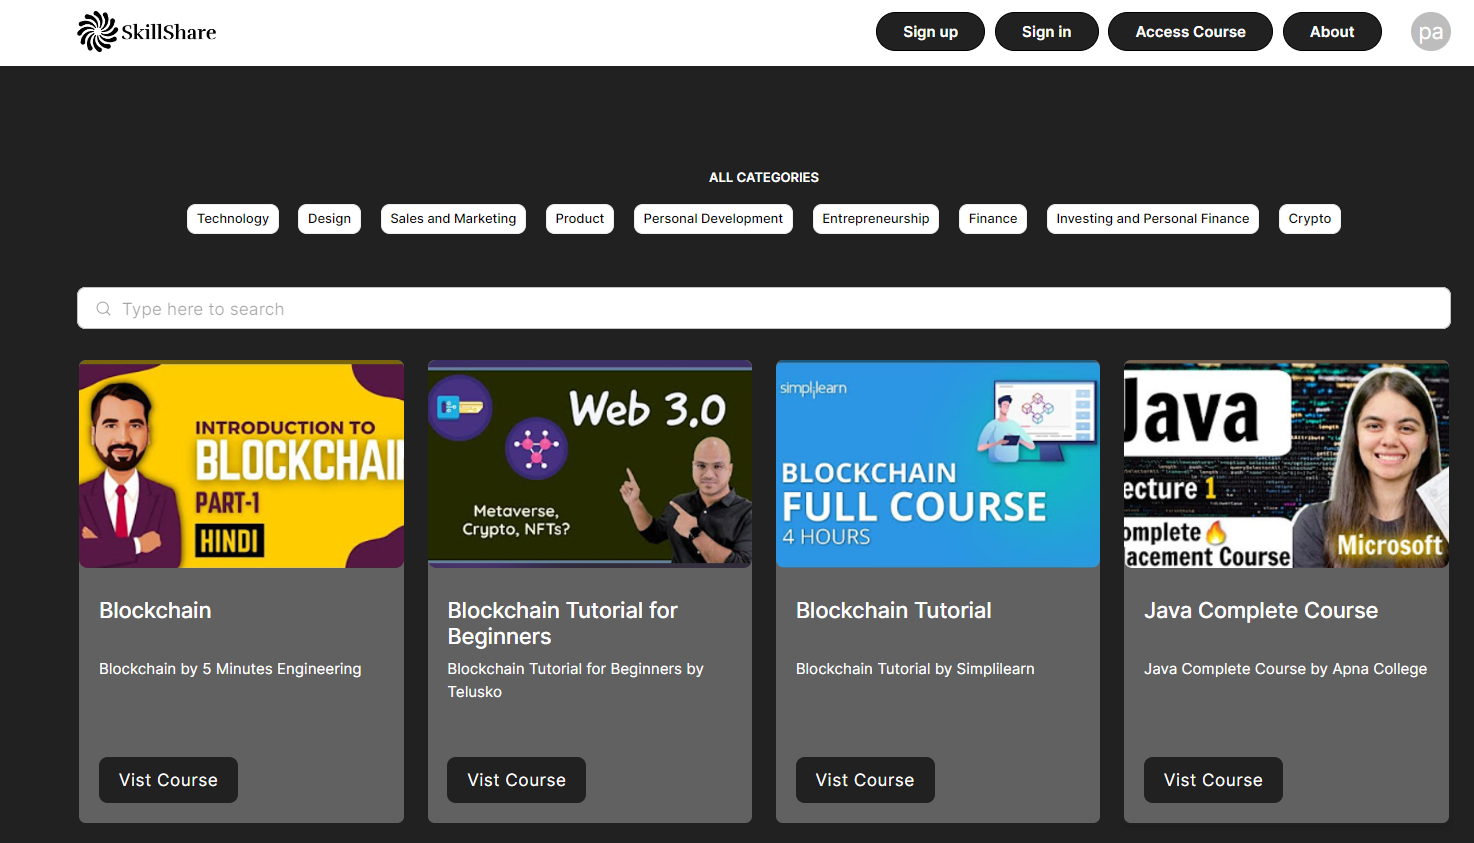Visit the Blockchain Tutorial for Beginners course
Screen dimensions: 1474x843
click(x=516, y=780)
